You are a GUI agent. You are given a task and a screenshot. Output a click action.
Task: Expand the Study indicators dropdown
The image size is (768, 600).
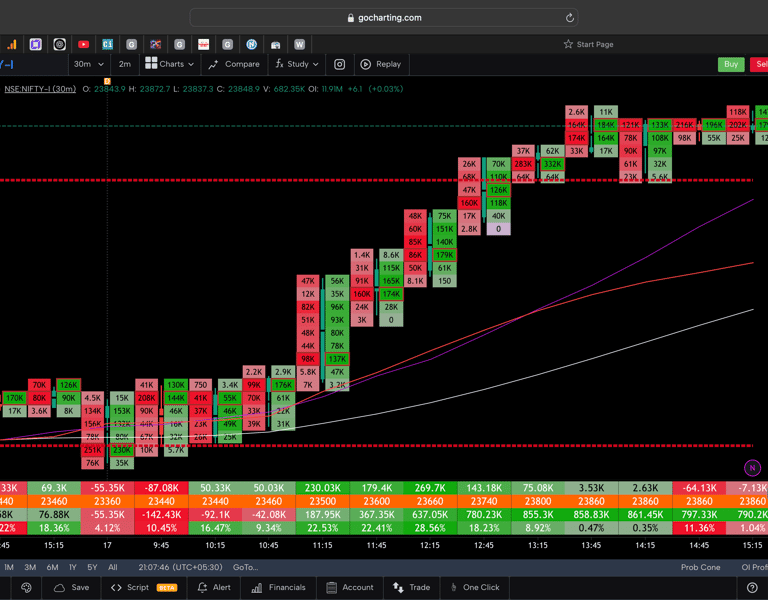point(296,64)
